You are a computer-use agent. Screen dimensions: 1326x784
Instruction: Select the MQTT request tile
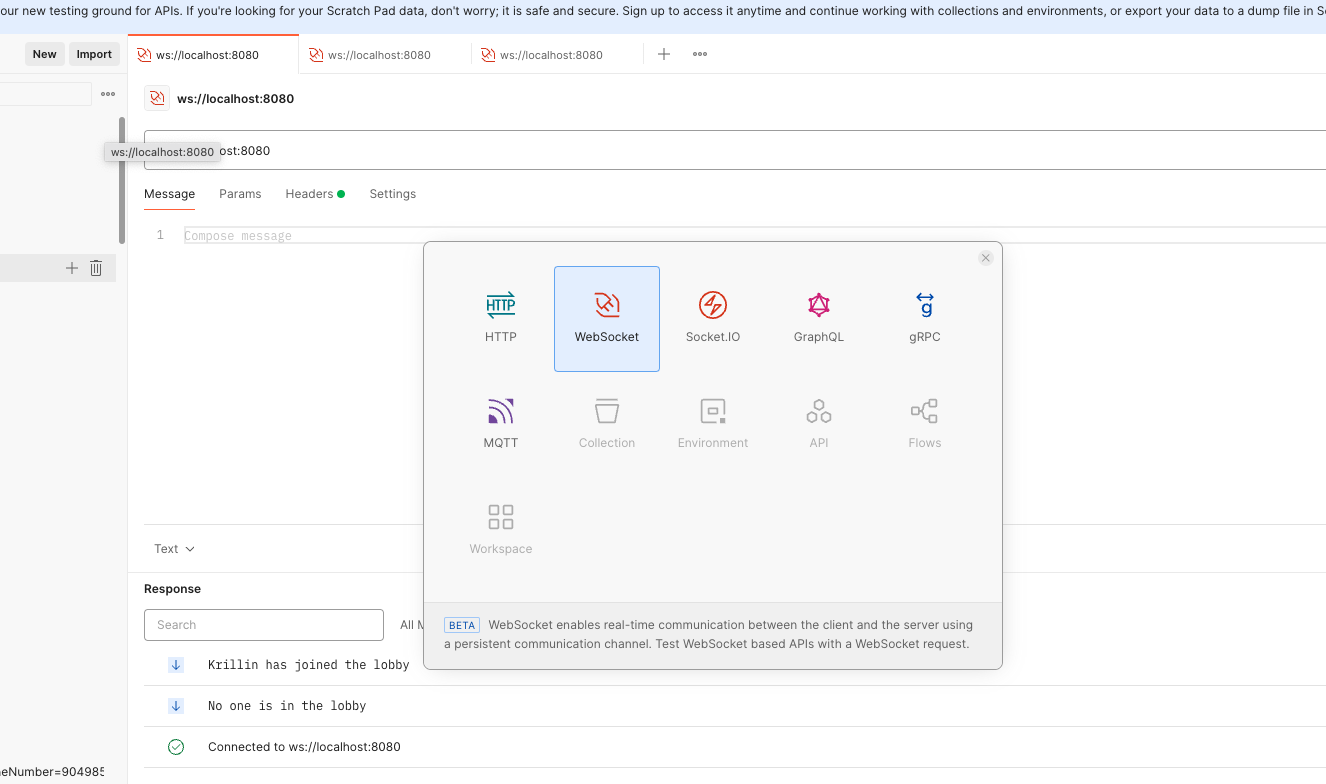(501, 425)
